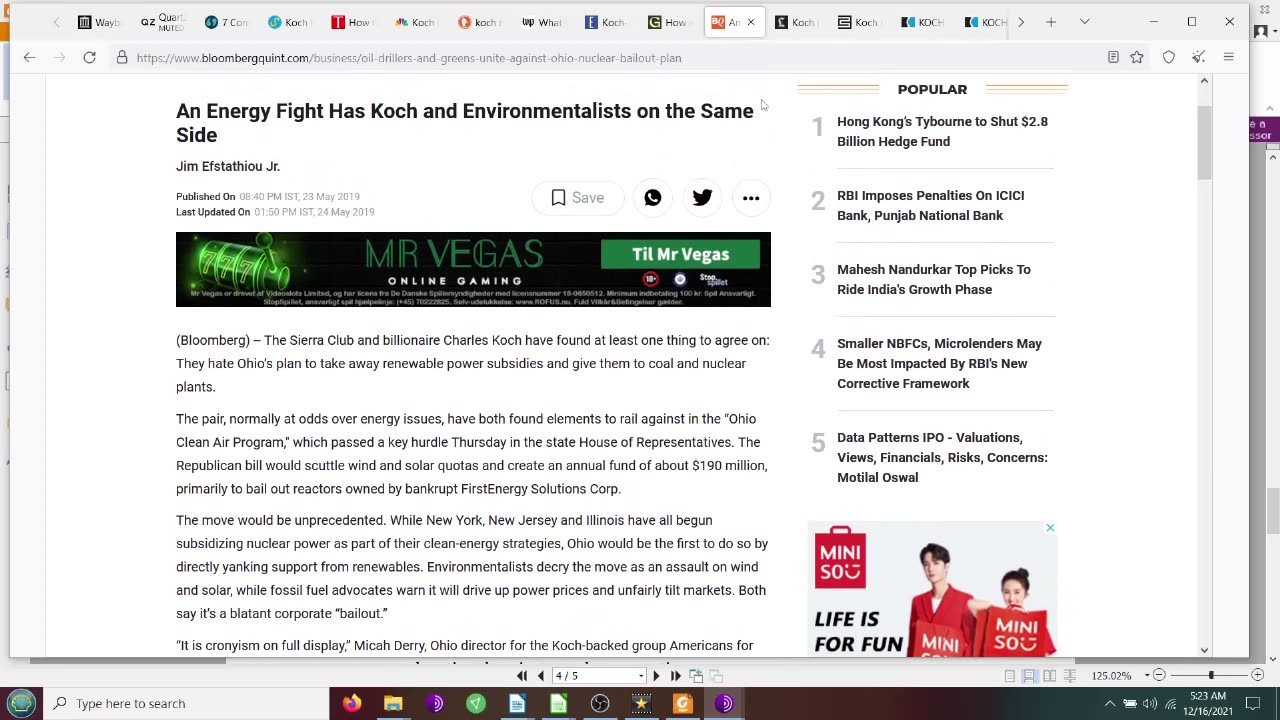Switch to the NBC Koch tab

click(x=415, y=22)
